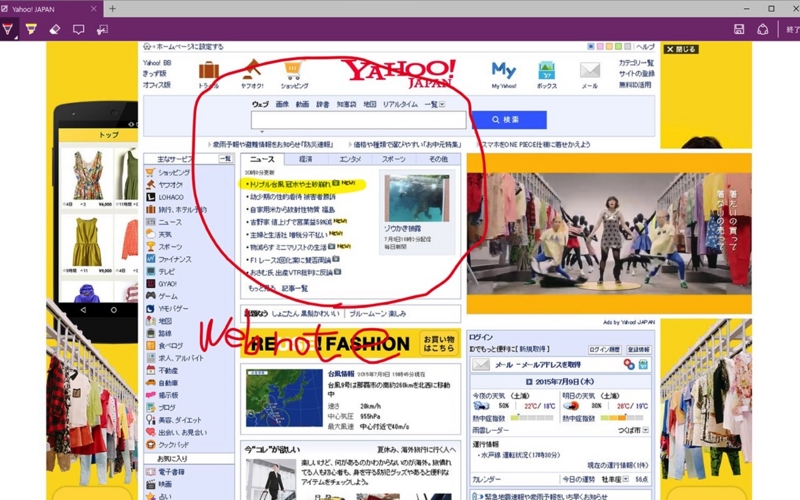
Task: Click the 登録情報 button
Action: tap(638, 349)
